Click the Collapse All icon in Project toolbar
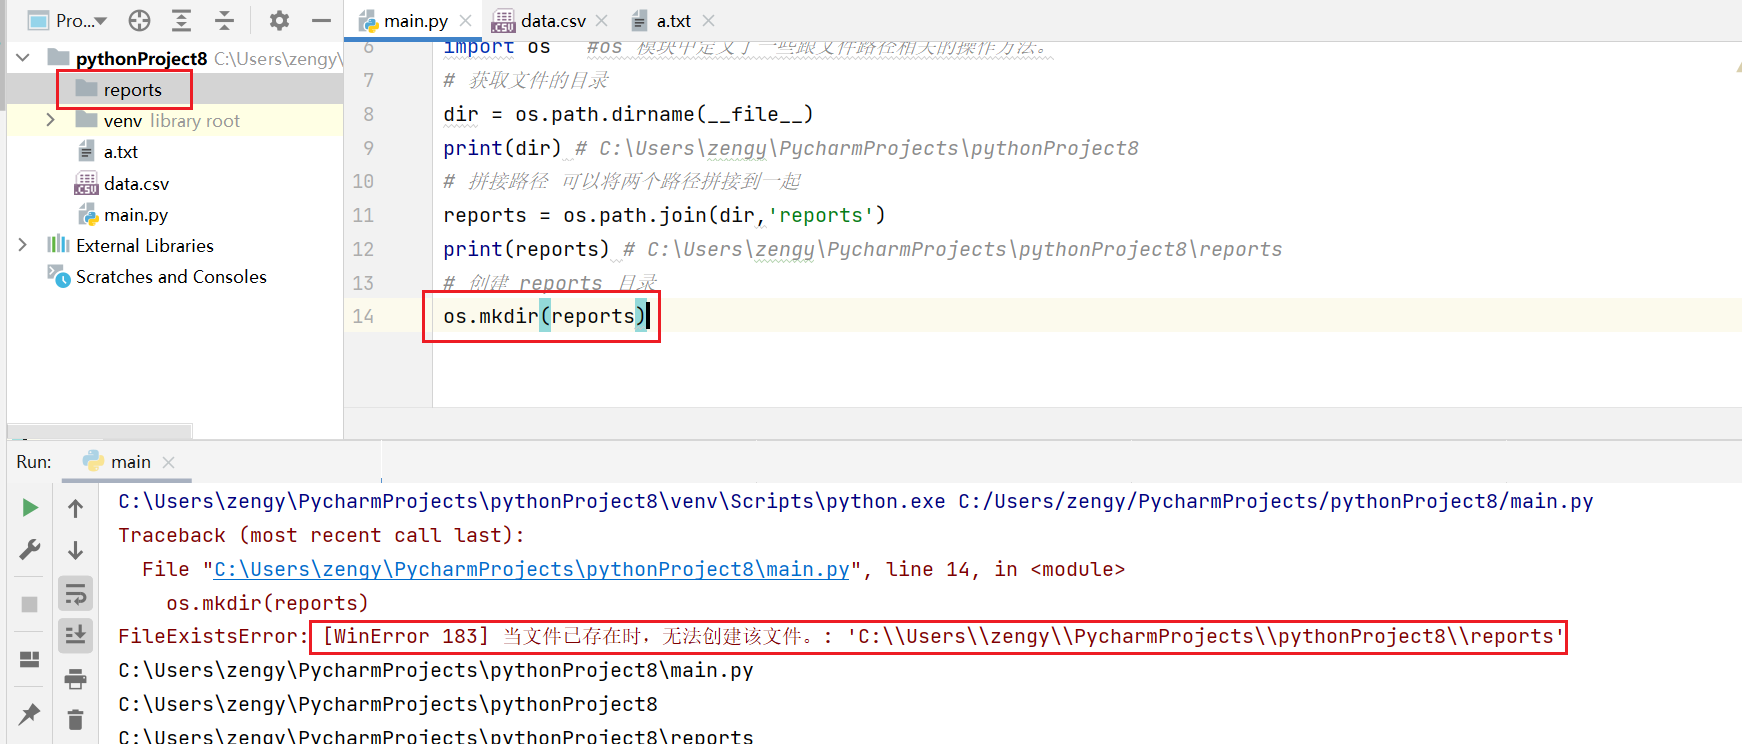The height and width of the screenshot is (744, 1742). [x=224, y=20]
